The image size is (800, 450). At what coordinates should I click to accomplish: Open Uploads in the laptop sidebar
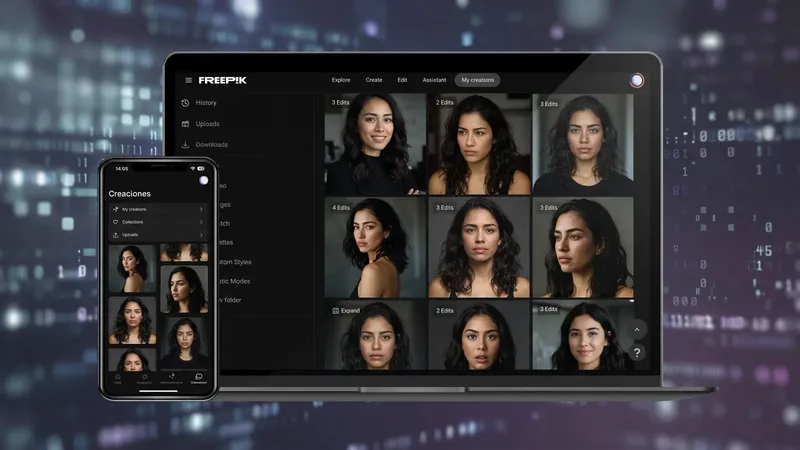pyautogui.click(x=201, y=124)
